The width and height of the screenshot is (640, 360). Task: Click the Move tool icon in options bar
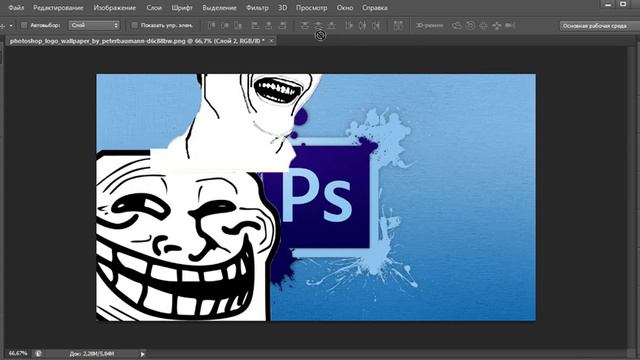(3, 25)
